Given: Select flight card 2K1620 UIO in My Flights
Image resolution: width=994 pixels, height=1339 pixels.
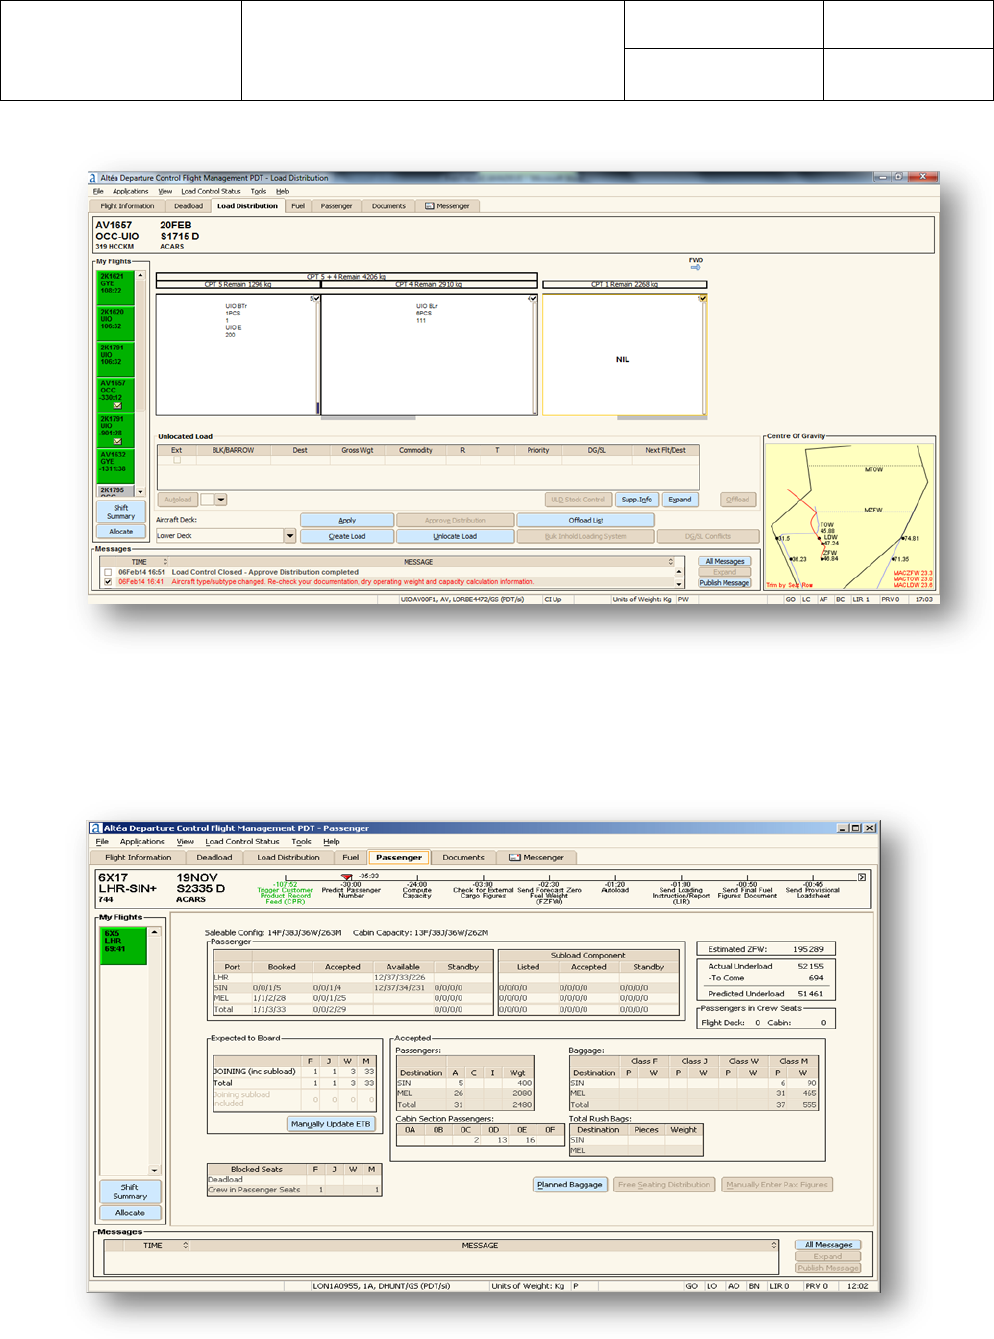Looking at the screenshot, I should pyautogui.click(x=116, y=323).
